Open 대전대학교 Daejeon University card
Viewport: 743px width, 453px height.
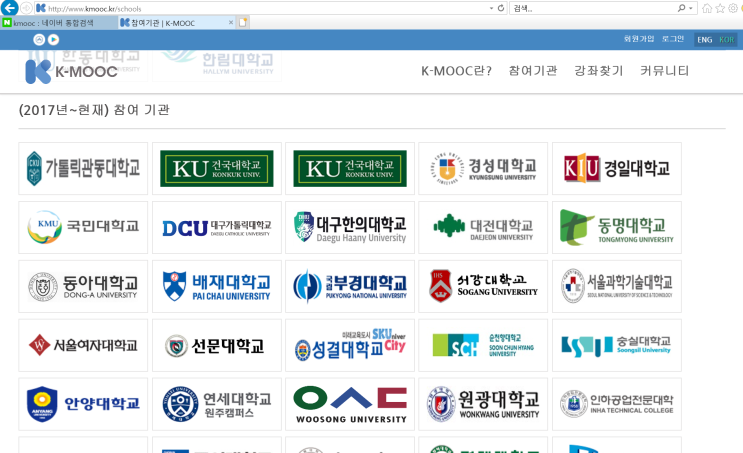pos(483,227)
